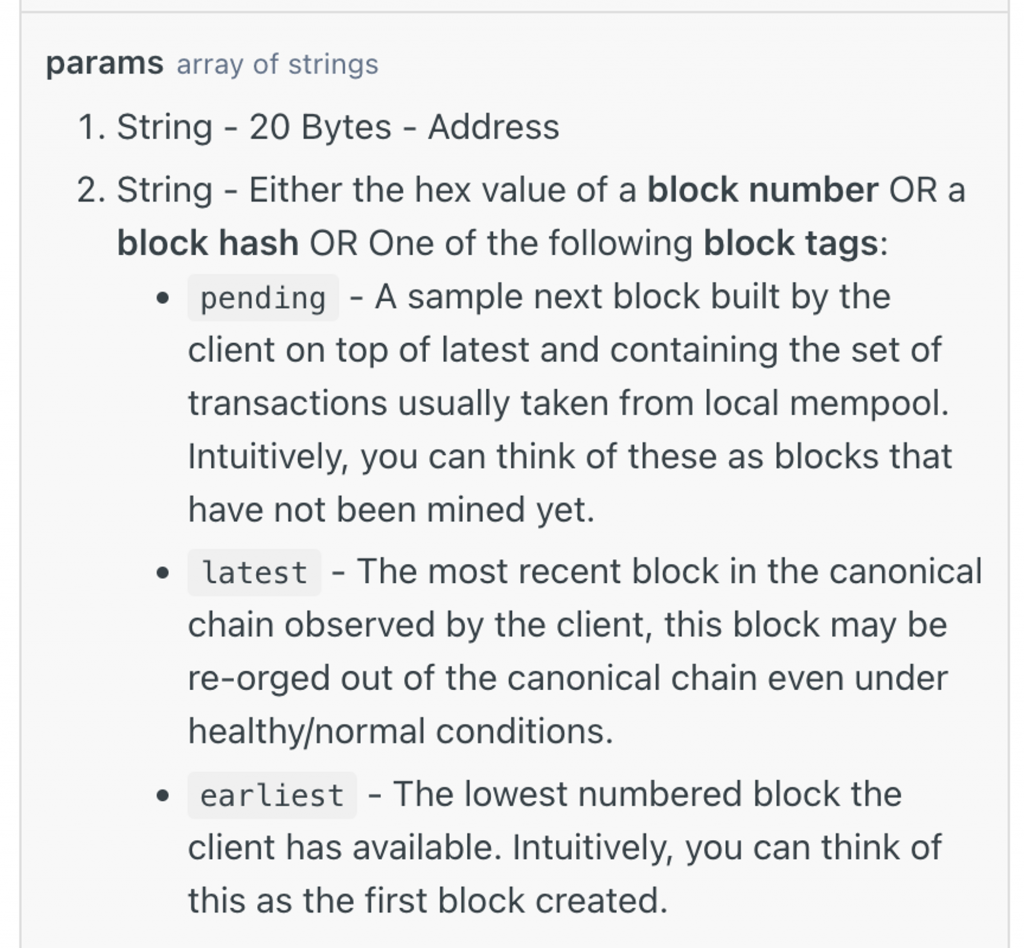1024x948 pixels.
Task: Click the bold 'block hash' text
Action: (208, 243)
